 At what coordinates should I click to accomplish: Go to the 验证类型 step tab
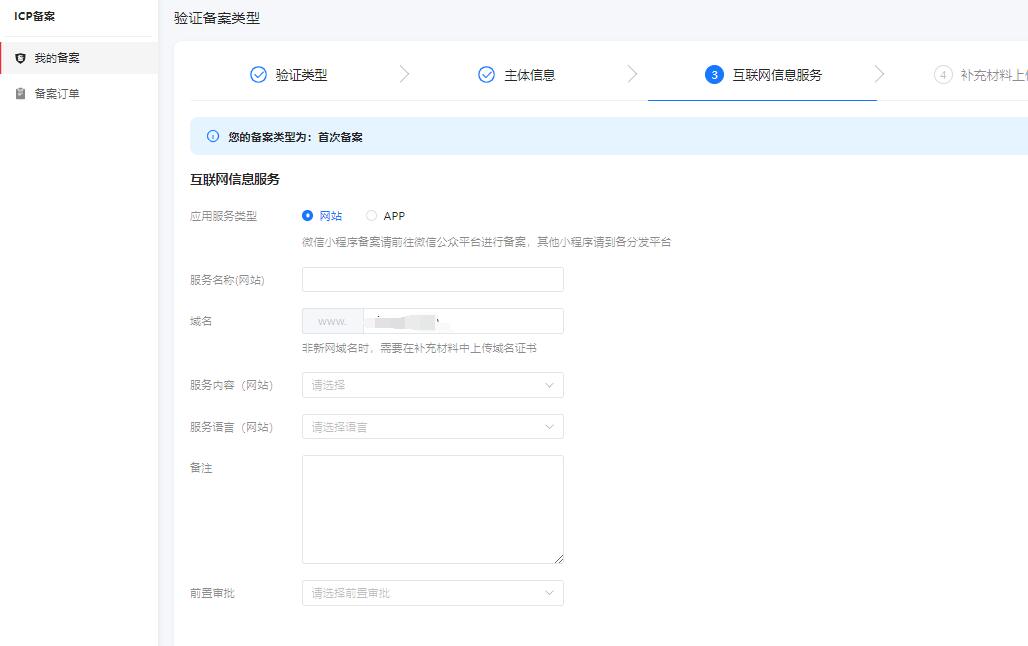pyautogui.click(x=288, y=75)
